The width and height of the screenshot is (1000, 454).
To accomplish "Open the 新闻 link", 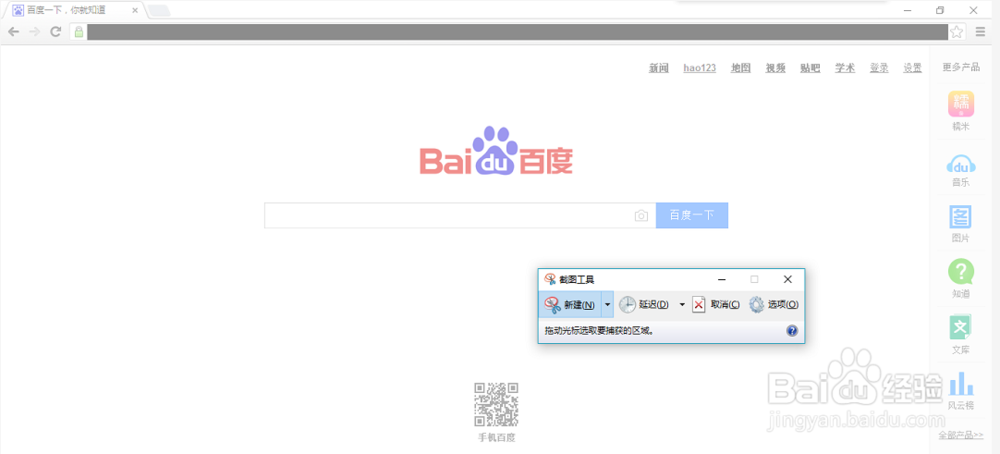I will (x=659, y=68).
